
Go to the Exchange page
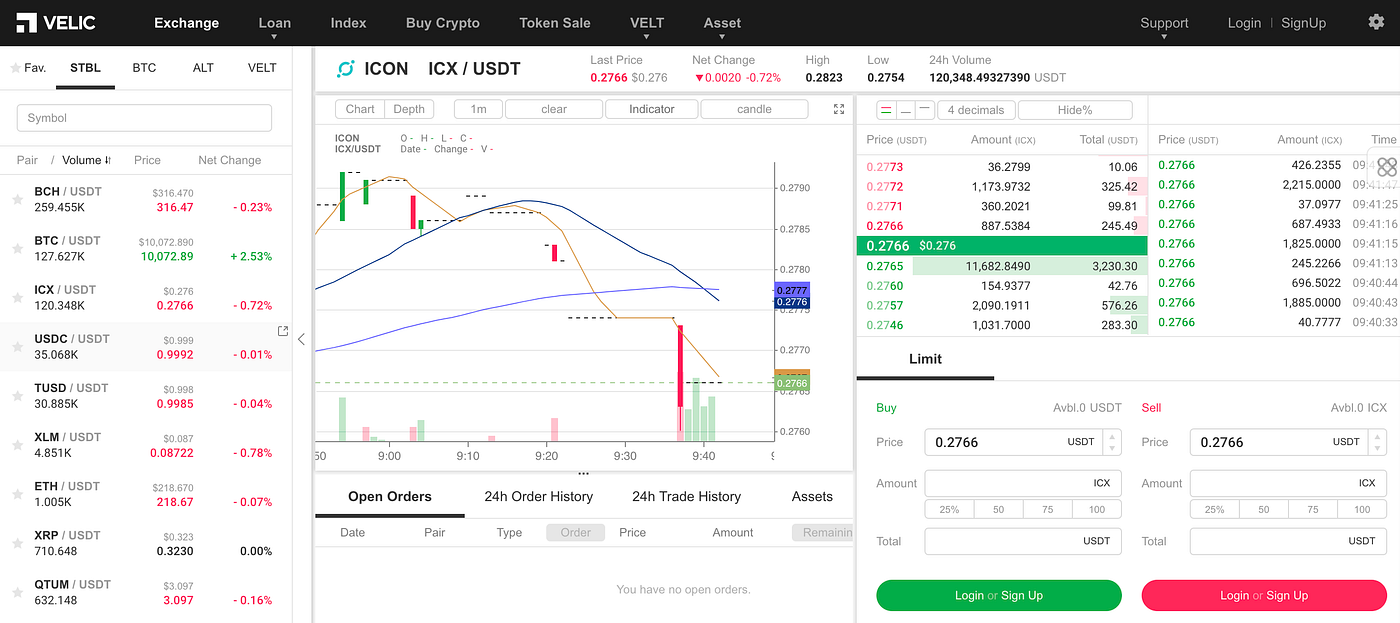pyautogui.click(x=186, y=22)
